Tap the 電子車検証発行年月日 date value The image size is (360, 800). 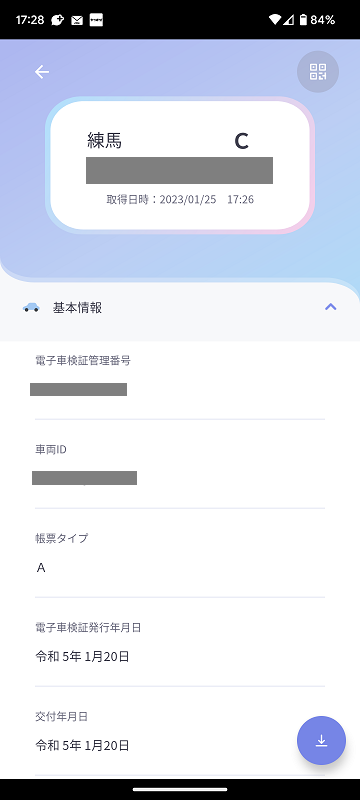(x=82, y=657)
